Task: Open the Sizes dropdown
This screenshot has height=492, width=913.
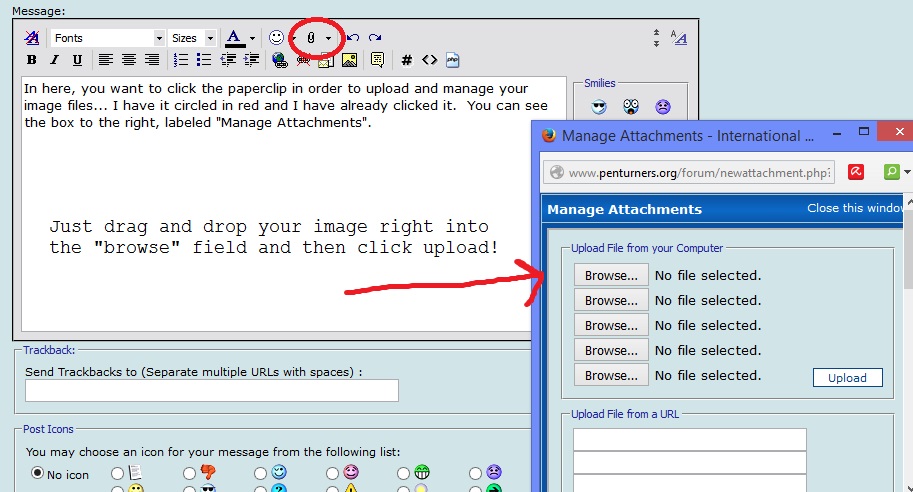Action: click(192, 38)
